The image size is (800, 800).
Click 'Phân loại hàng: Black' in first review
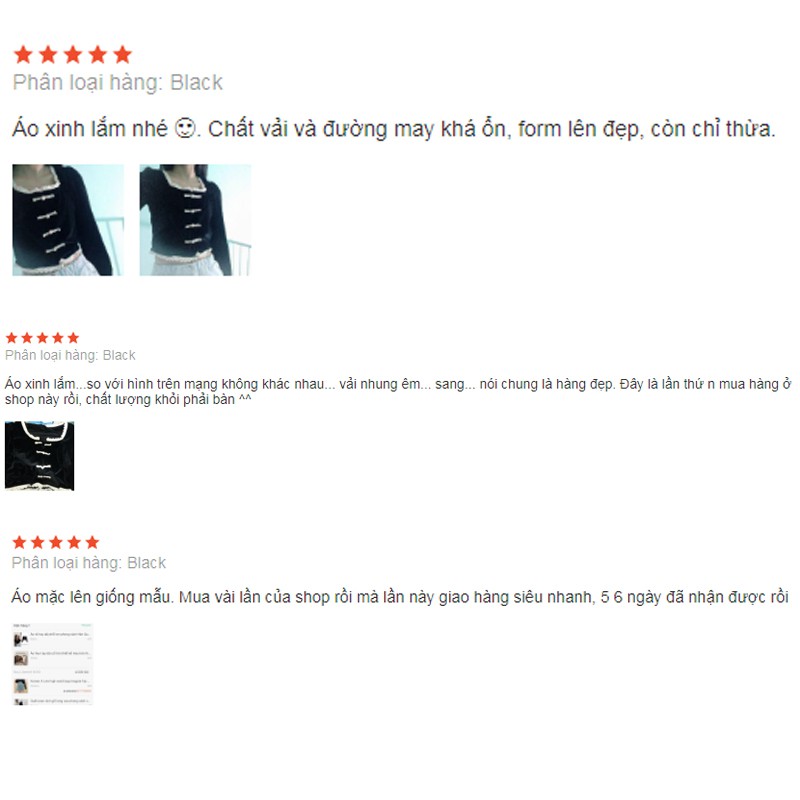118,83
